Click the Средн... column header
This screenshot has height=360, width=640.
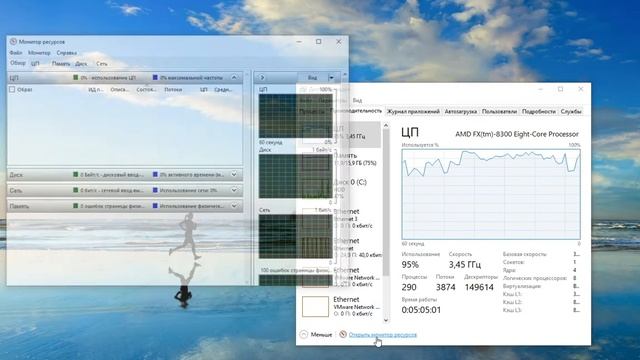click(223, 89)
